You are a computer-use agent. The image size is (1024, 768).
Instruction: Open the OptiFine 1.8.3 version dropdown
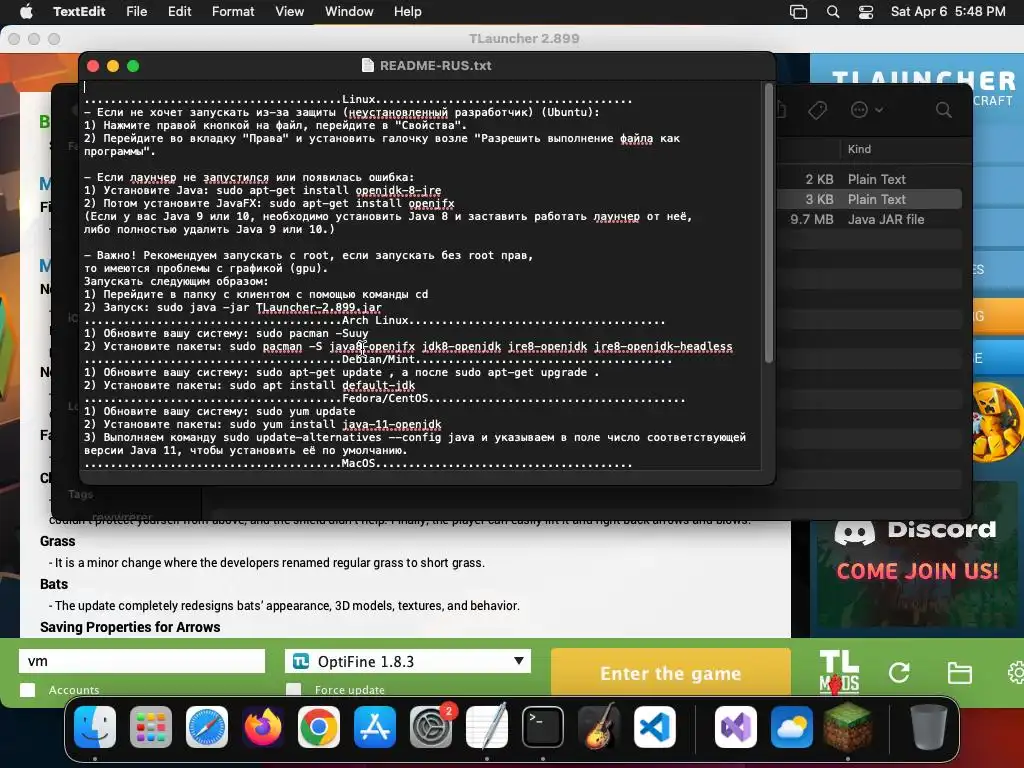408,661
